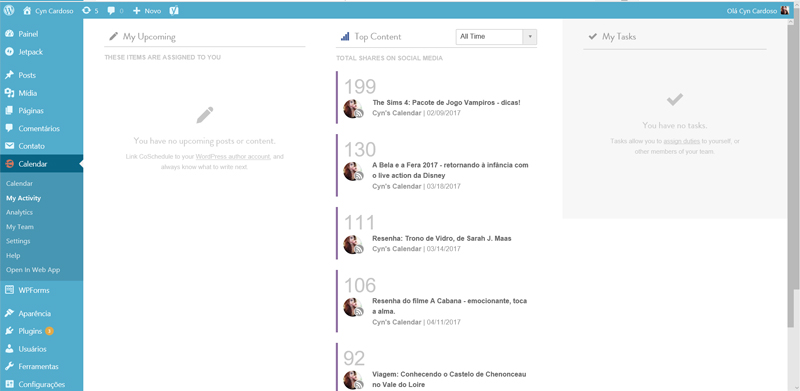This screenshot has height=391, width=800.
Task: Click the Olá Cyn Cardoso greeting
Action: (752, 11)
